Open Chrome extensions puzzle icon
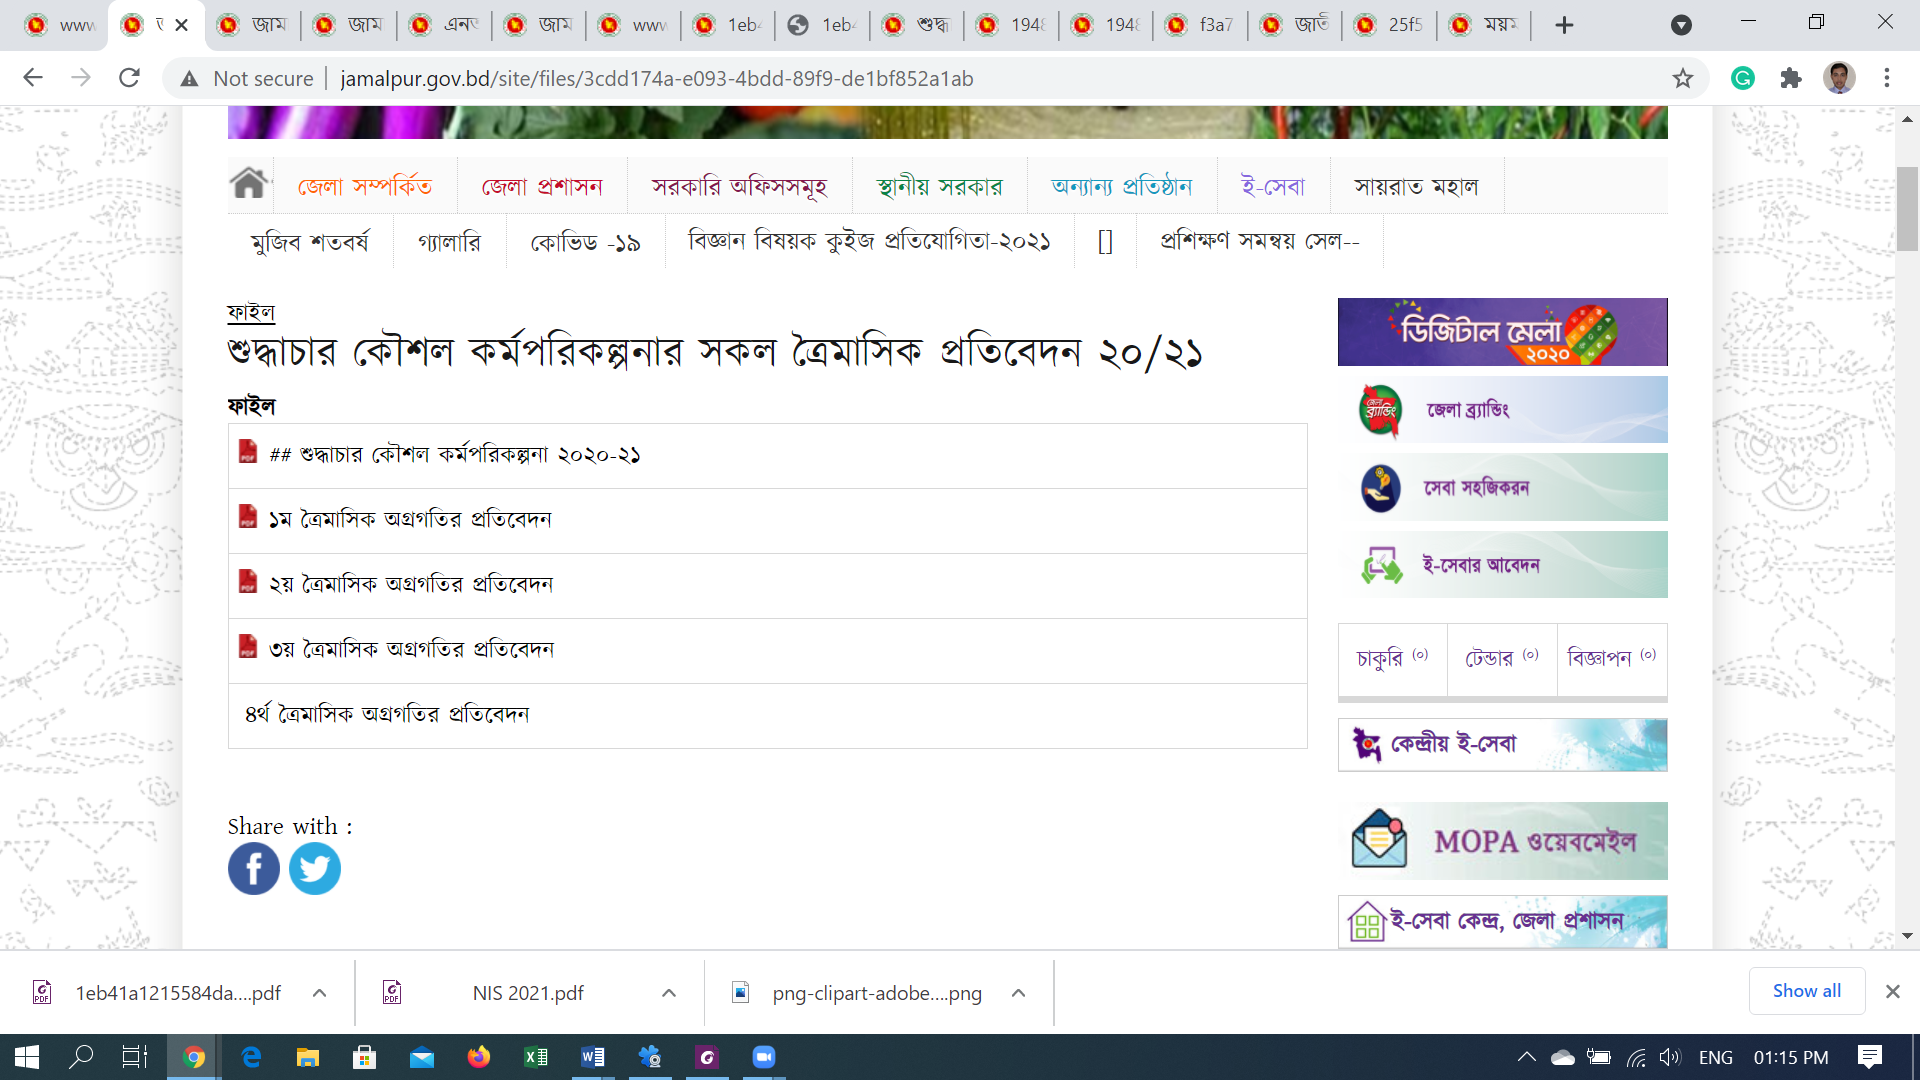 [1791, 78]
